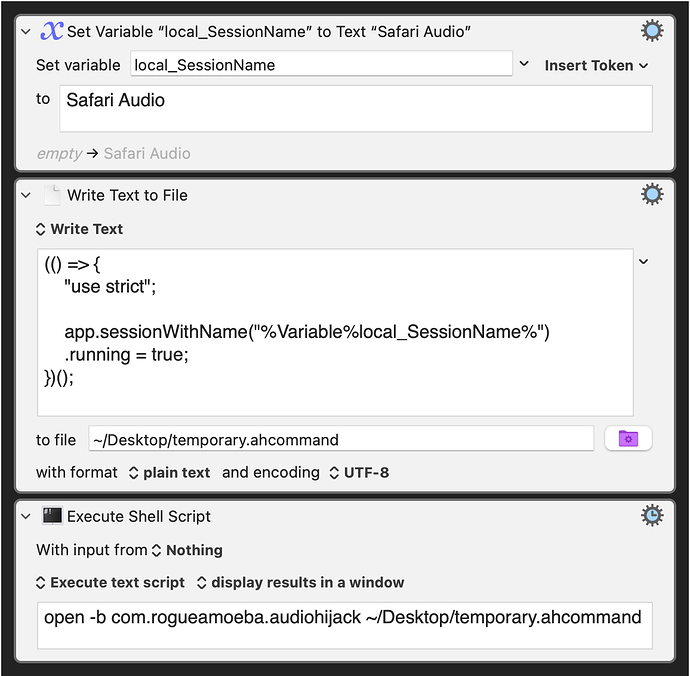The image size is (690, 676).
Task: Open gear menu for Set Variable action
Action: 652,31
